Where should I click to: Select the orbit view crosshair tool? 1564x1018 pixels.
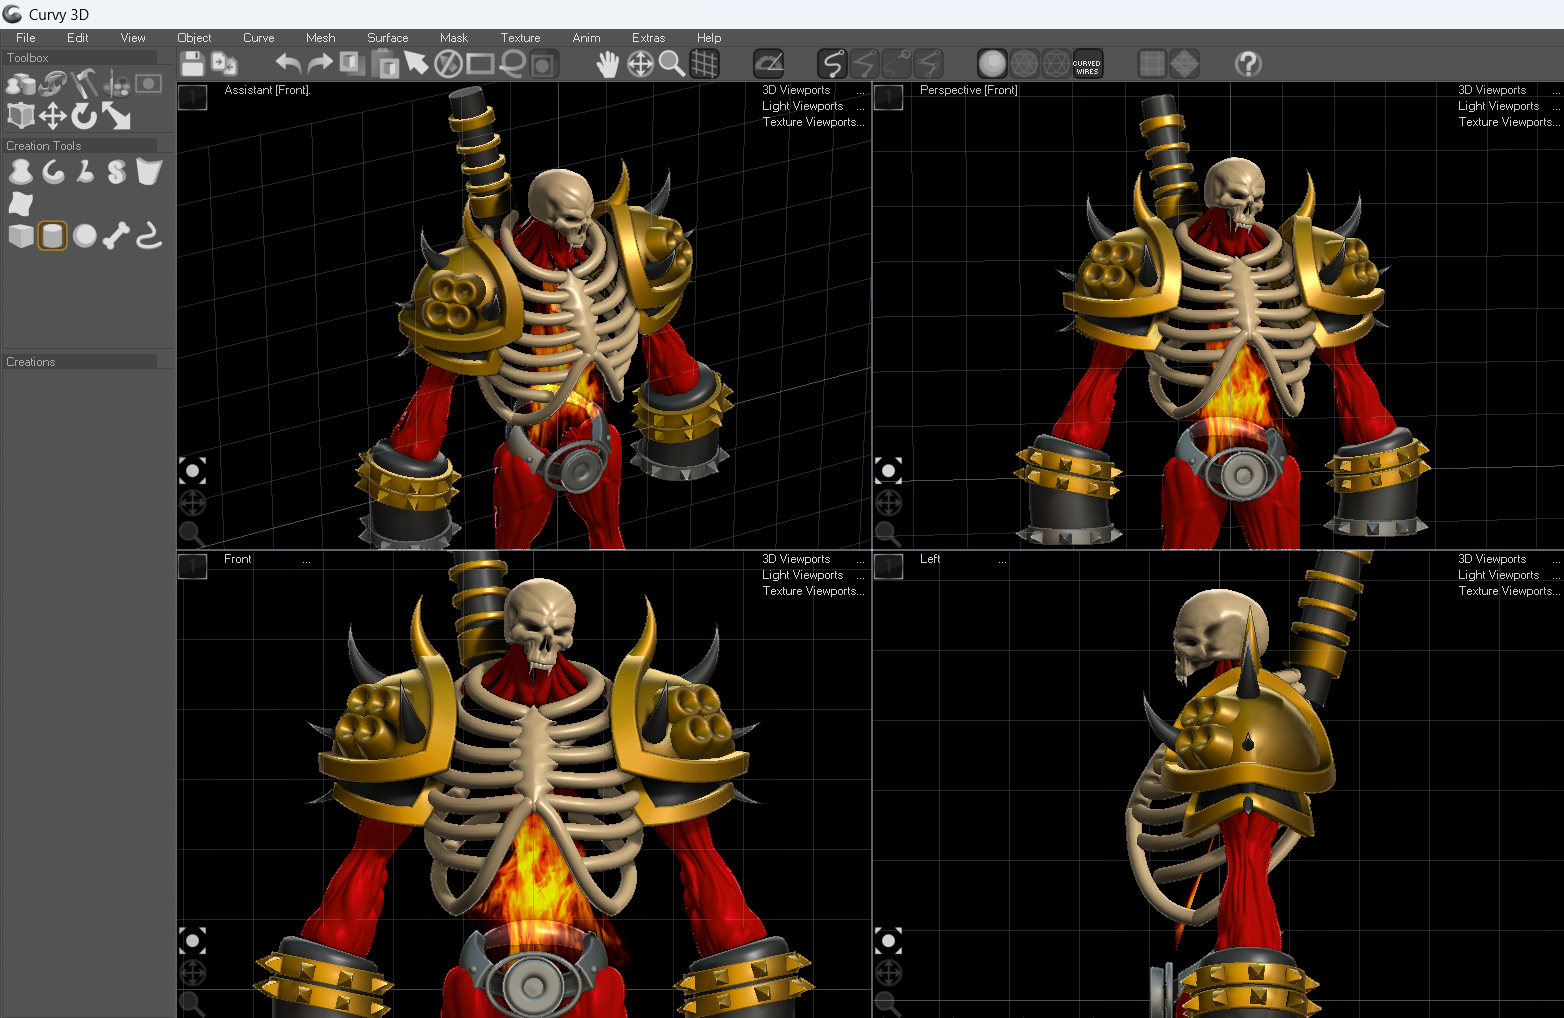click(640, 64)
